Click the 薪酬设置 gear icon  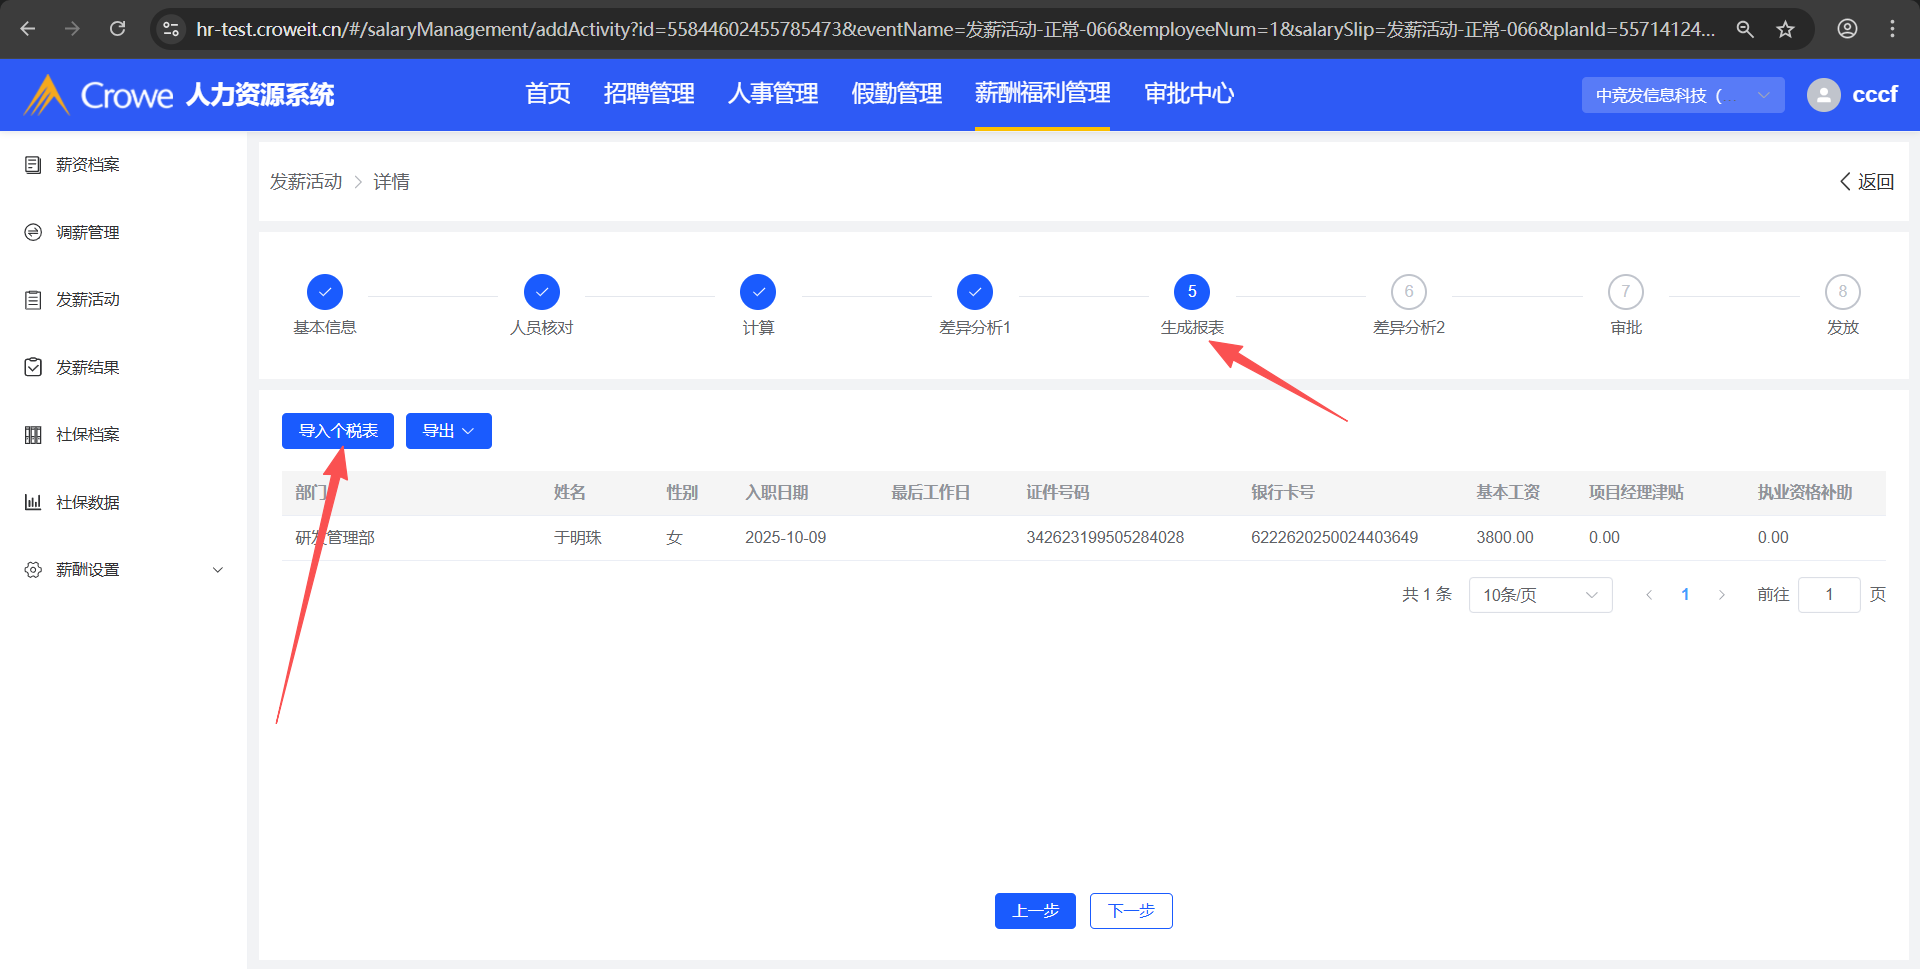(x=33, y=570)
